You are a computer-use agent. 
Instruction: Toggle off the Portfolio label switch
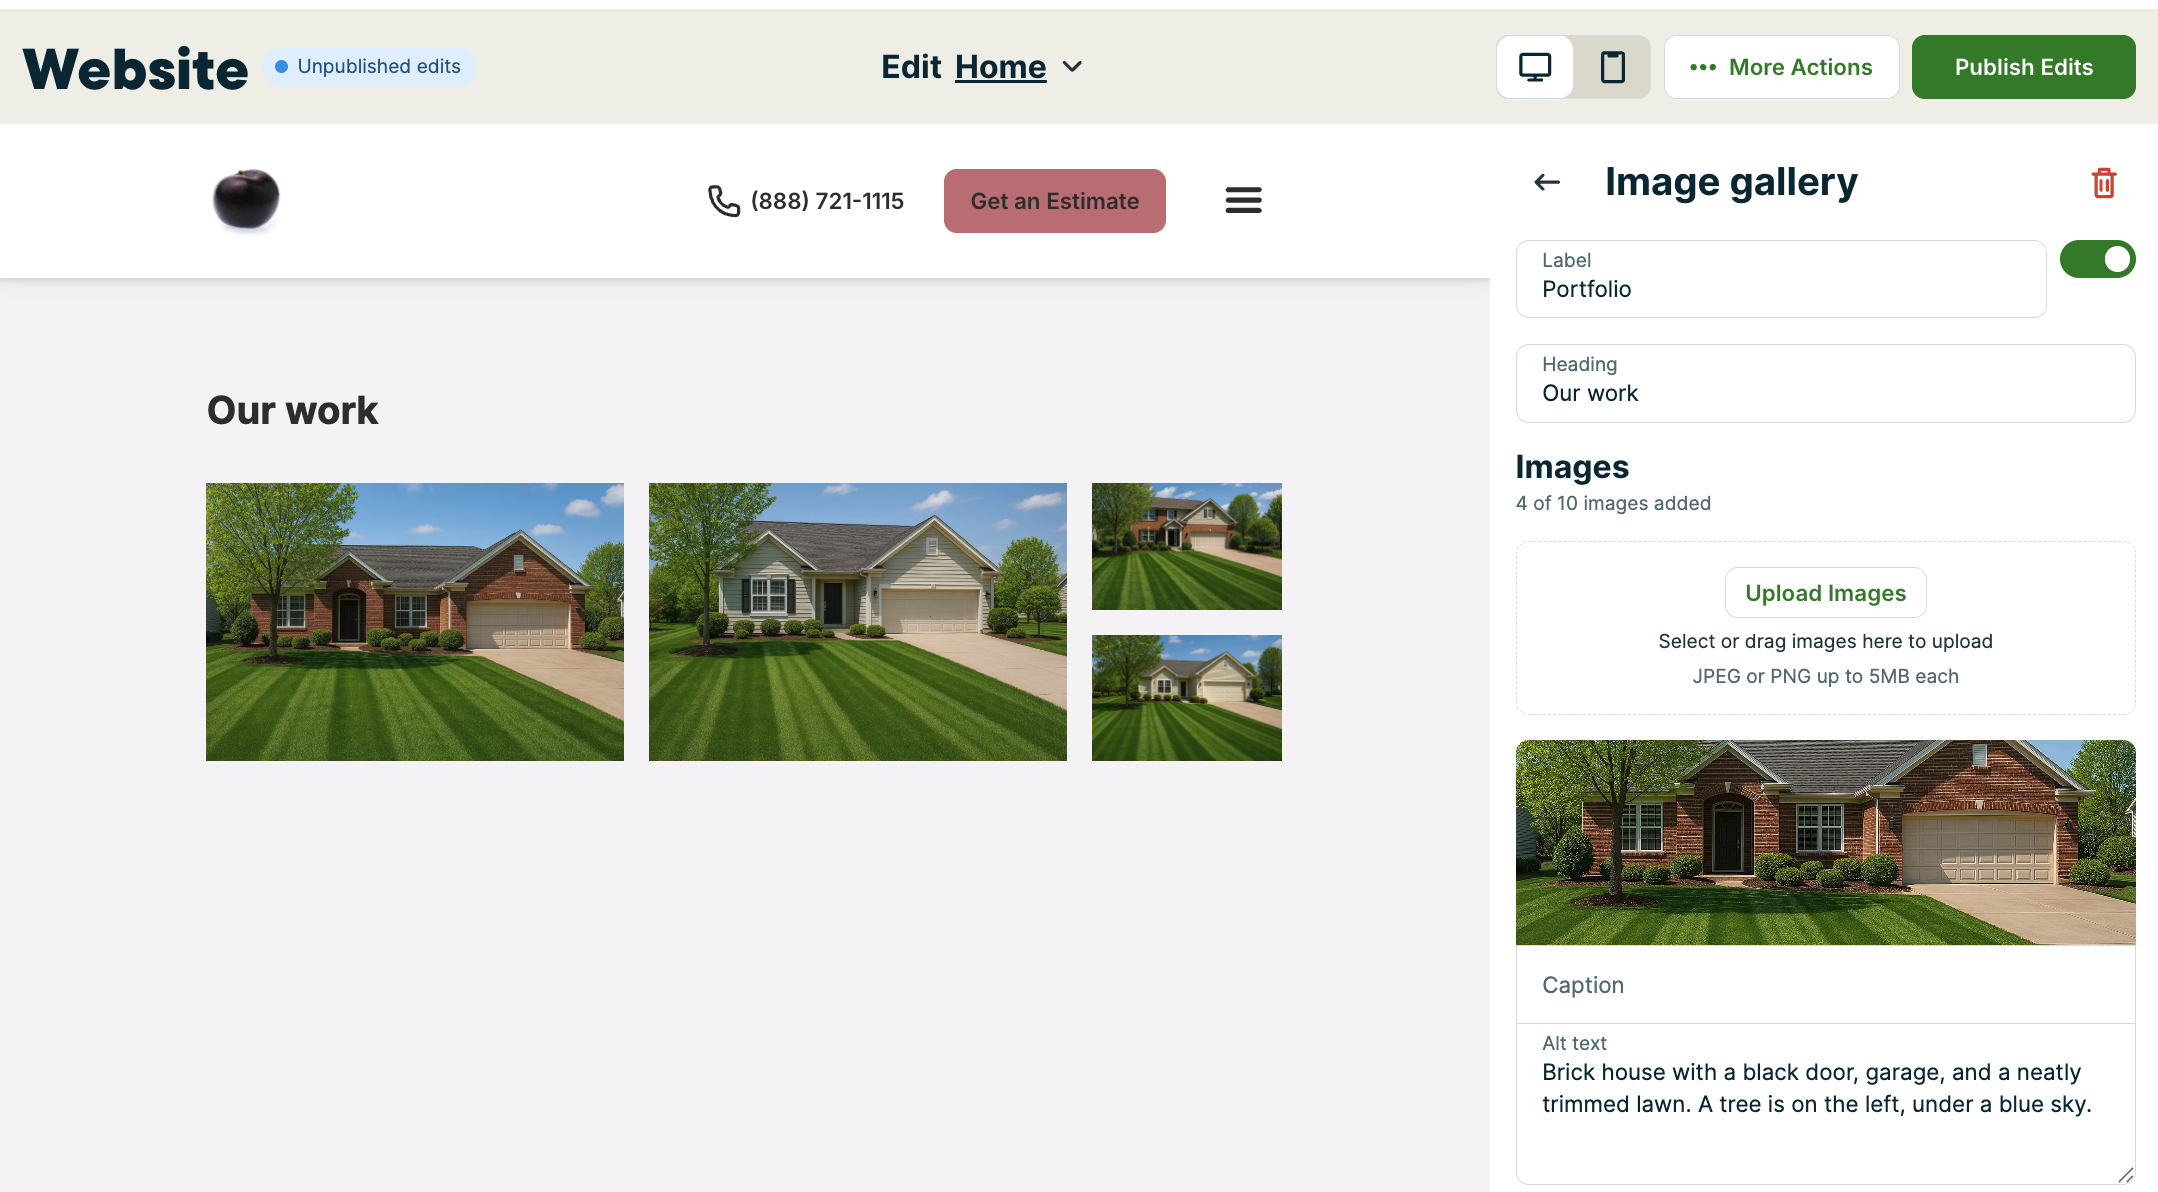(x=2097, y=259)
